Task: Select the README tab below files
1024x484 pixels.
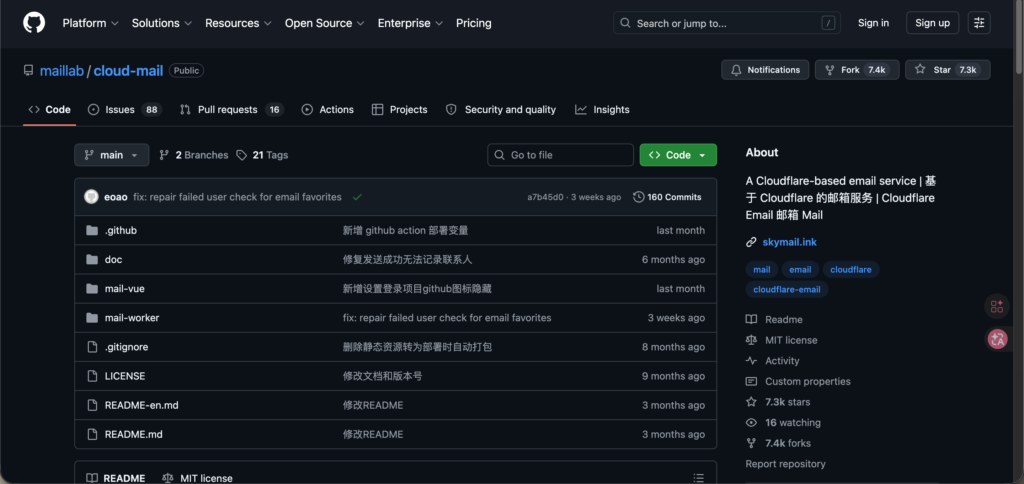Action: click(116, 478)
